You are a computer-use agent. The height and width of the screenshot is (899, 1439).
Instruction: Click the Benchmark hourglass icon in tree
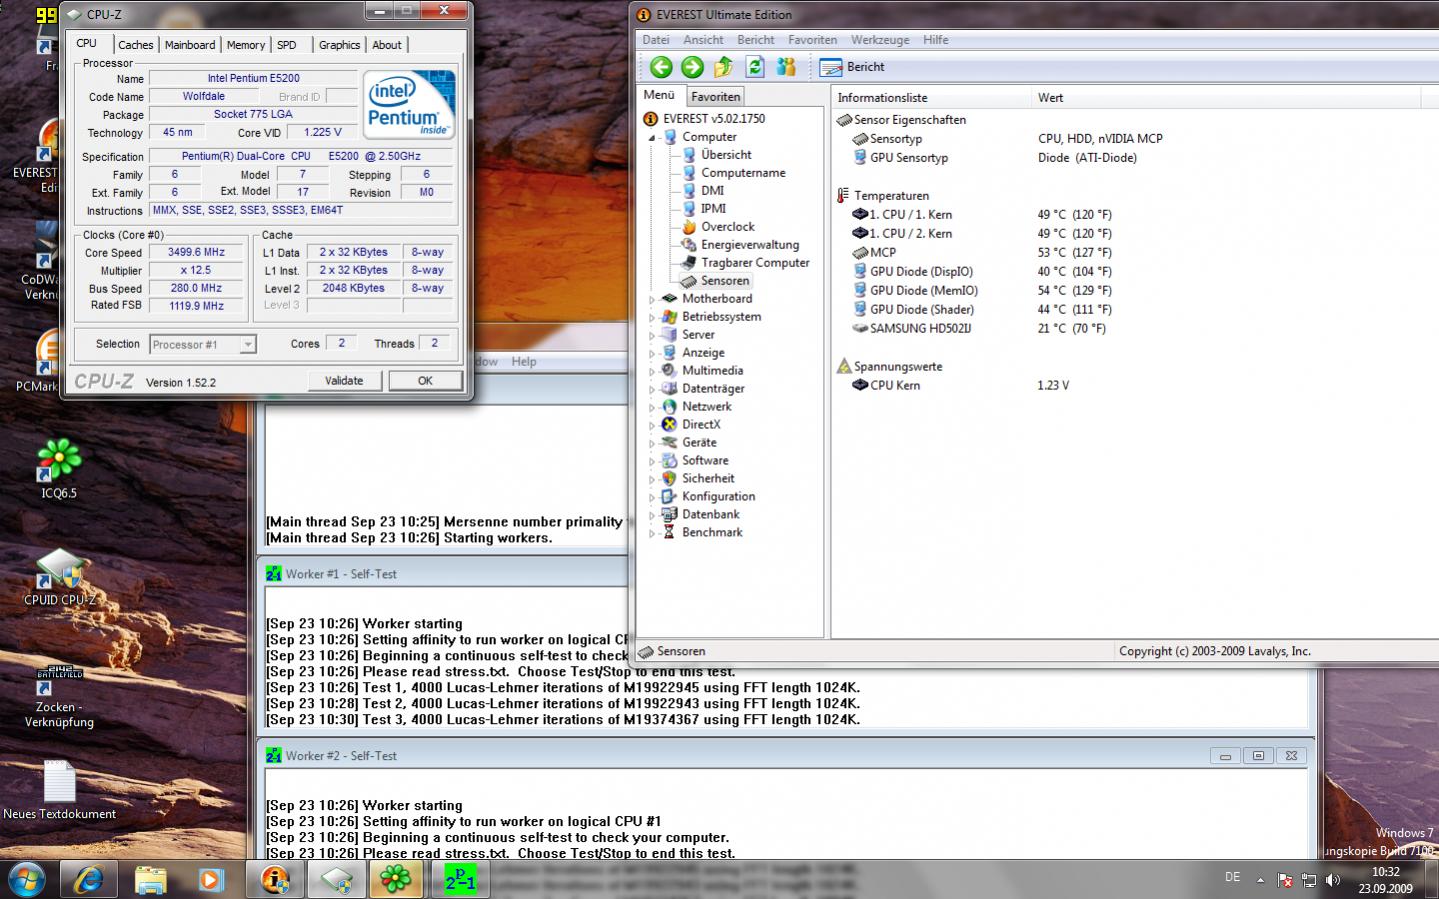coord(670,533)
